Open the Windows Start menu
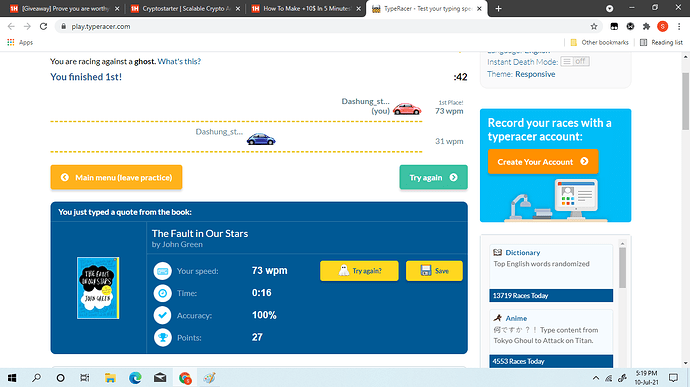Screen dimensions: 690x387 12,378
